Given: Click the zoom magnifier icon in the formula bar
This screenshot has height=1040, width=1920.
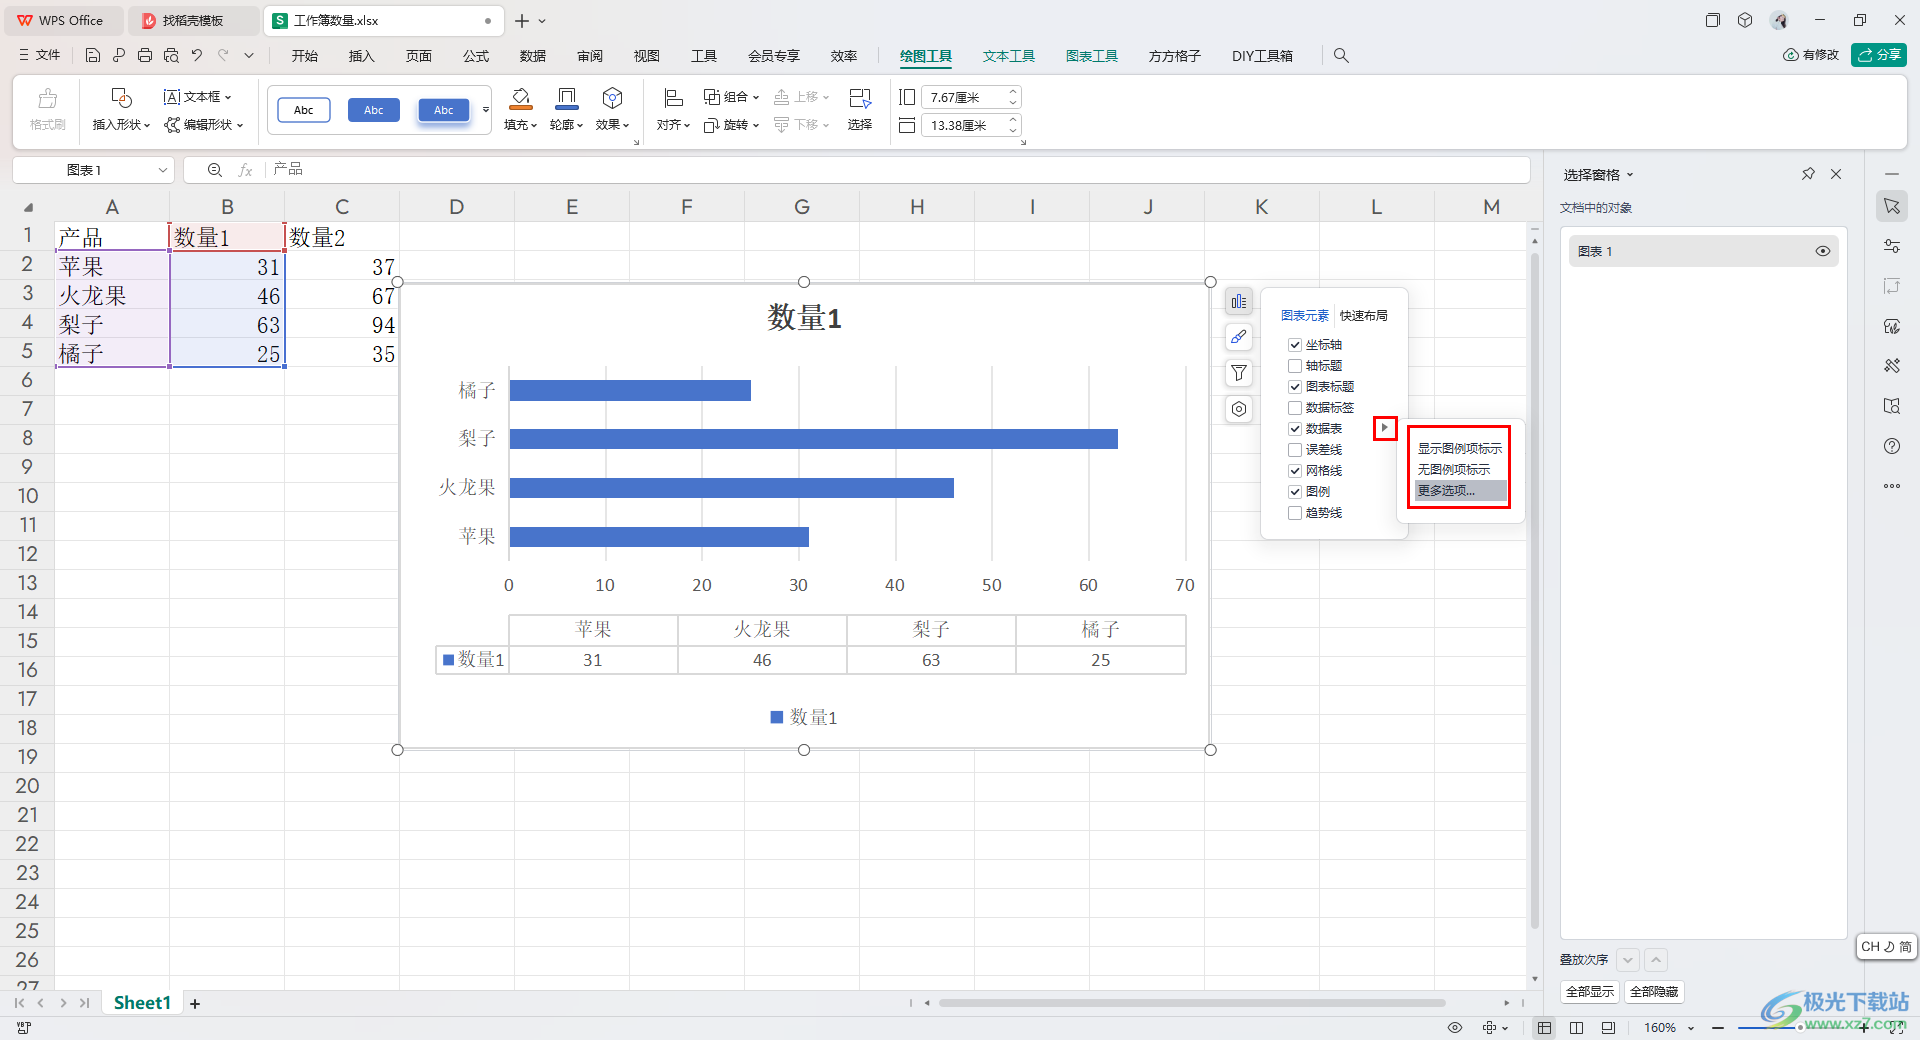Looking at the screenshot, I should (x=214, y=170).
